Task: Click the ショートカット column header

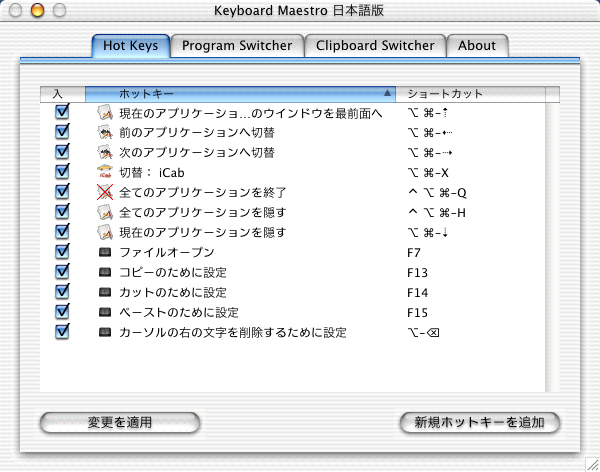Action: coord(470,94)
